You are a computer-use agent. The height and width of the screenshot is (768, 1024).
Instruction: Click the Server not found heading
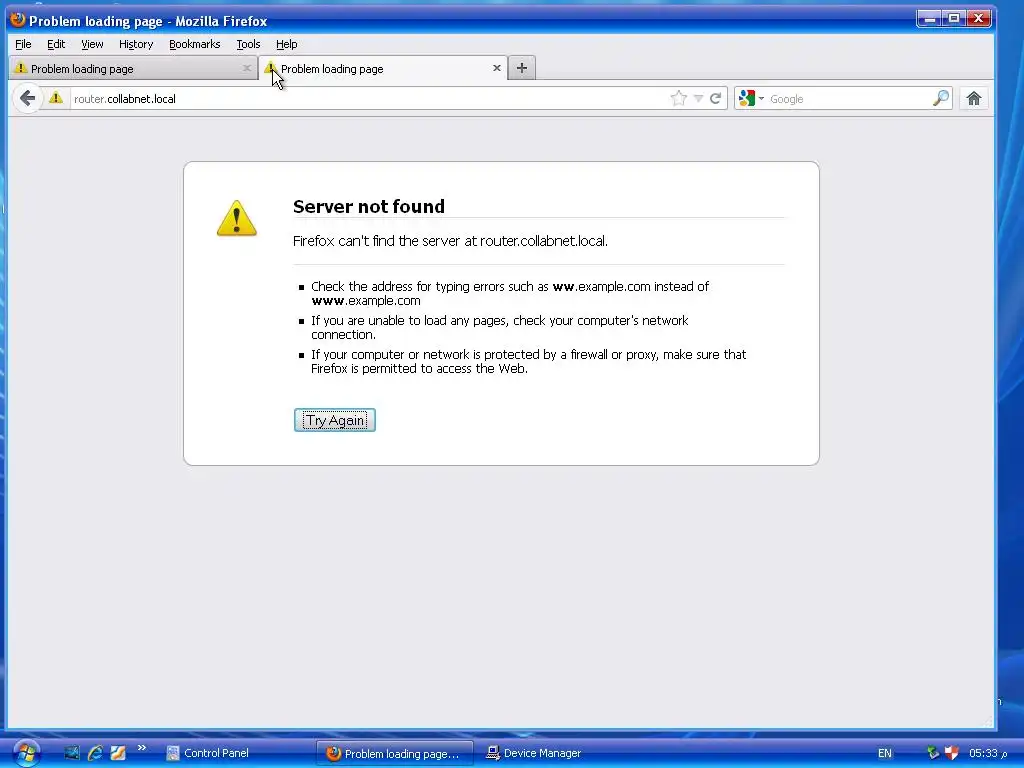coord(369,206)
